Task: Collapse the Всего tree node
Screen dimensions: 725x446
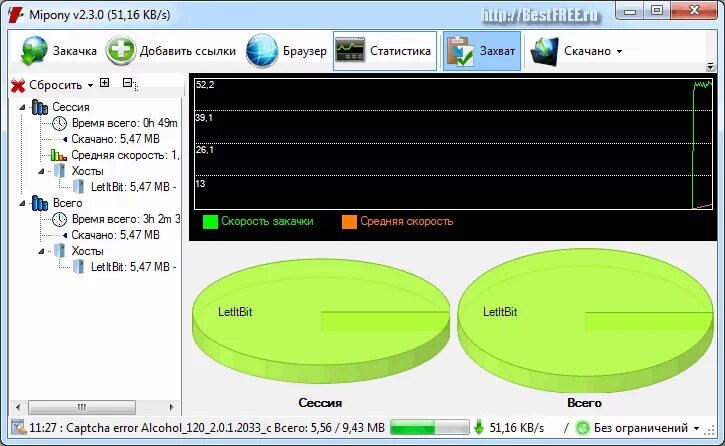Action: pos(22,203)
